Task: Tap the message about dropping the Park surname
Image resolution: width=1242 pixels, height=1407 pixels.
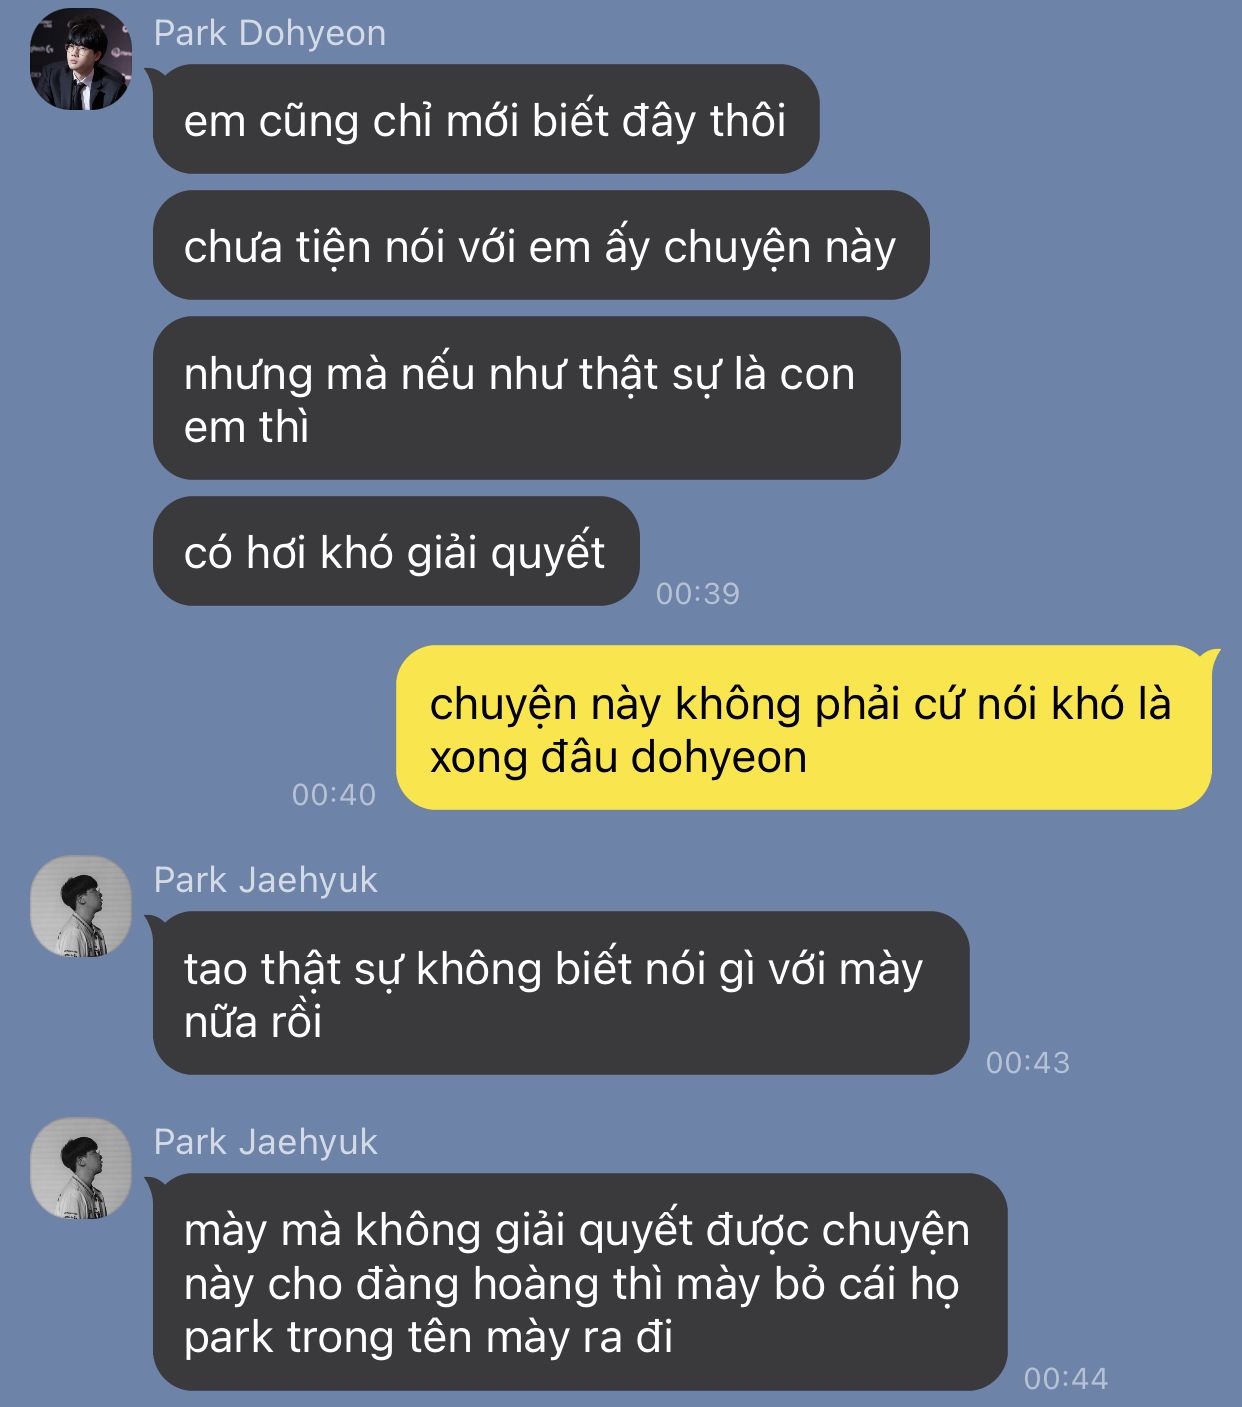Action: click(x=580, y=1282)
